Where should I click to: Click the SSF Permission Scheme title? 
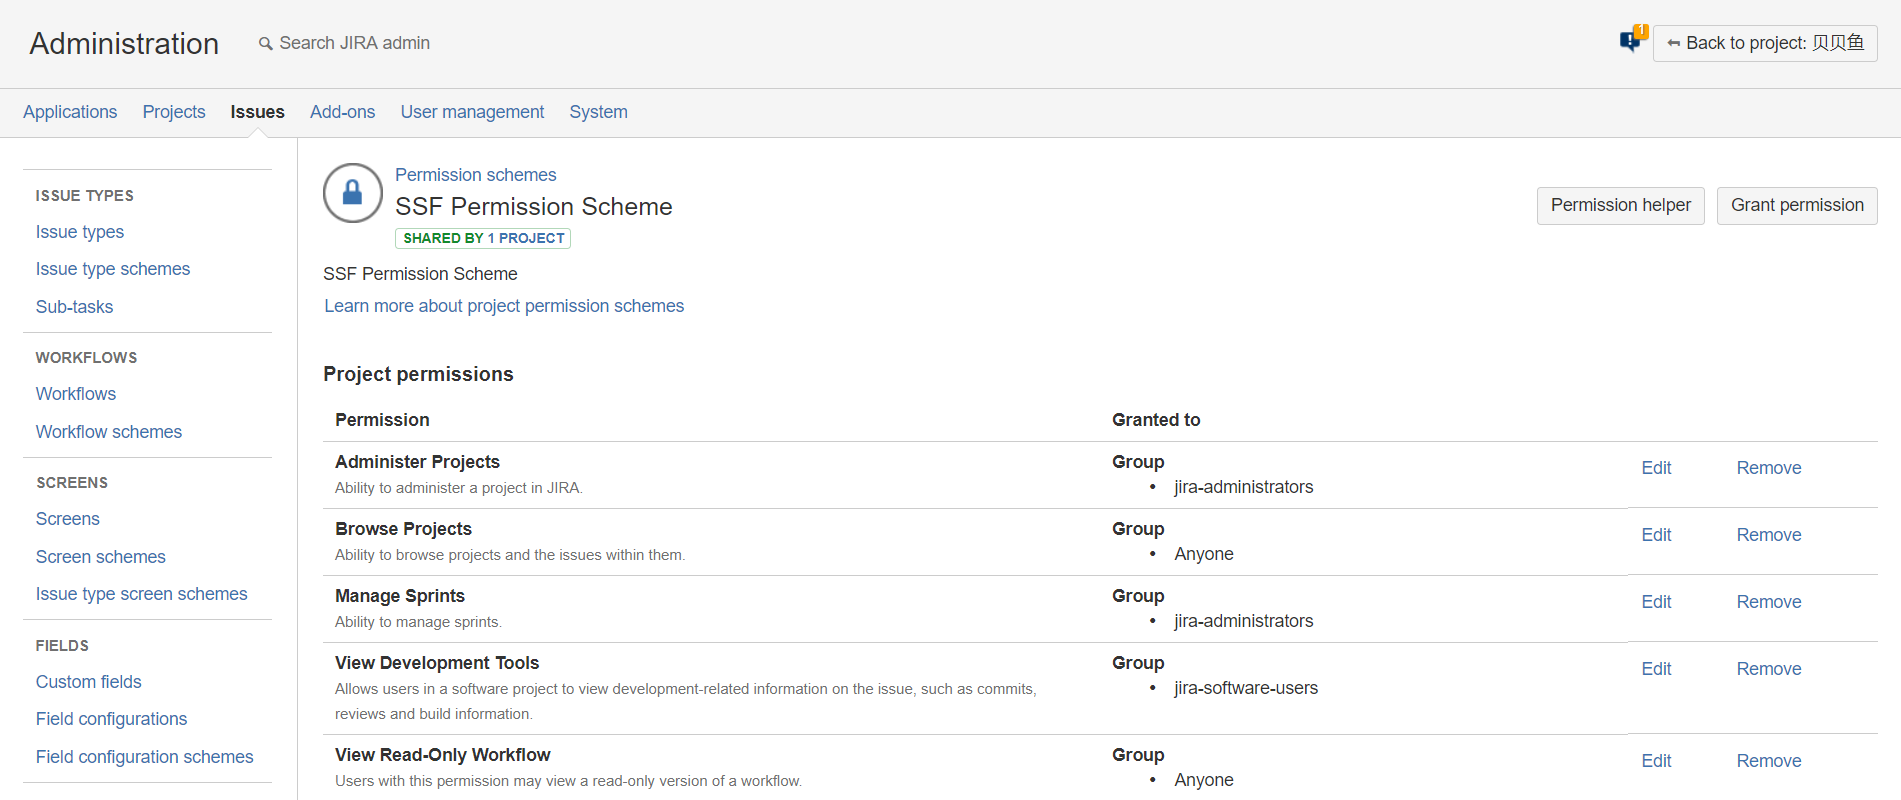(x=533, y=207)
